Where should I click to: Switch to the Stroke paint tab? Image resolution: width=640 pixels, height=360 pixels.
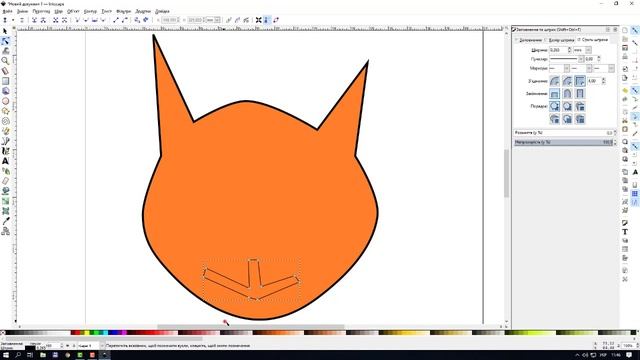pyautogui.click(x=561, y=40)
